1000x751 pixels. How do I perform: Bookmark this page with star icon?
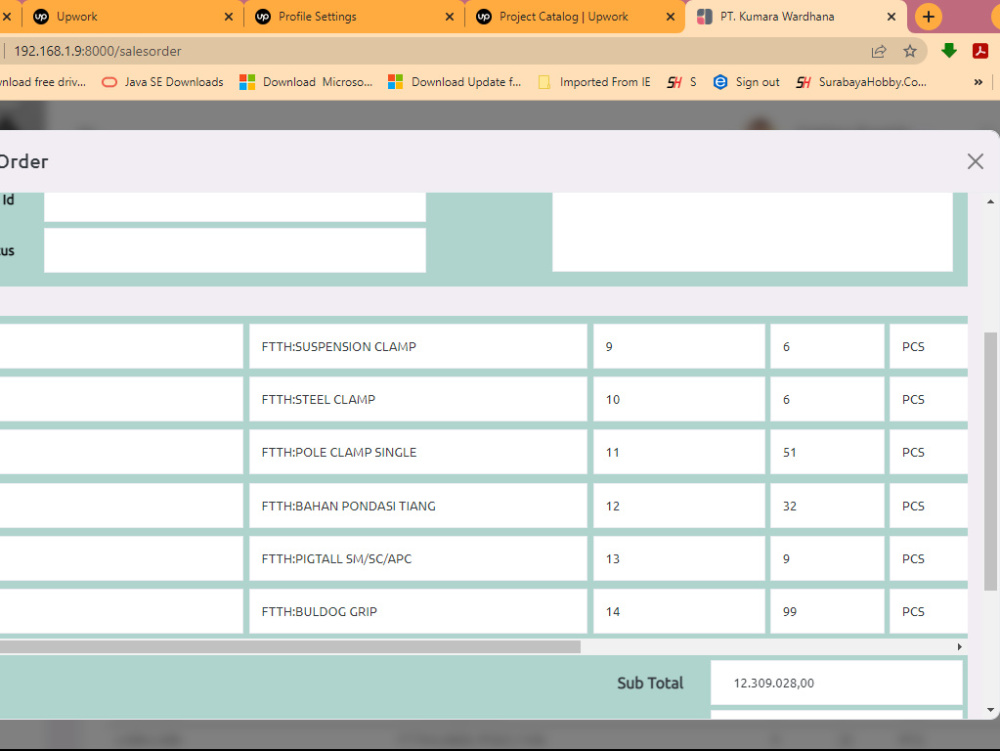pos(910,51)
